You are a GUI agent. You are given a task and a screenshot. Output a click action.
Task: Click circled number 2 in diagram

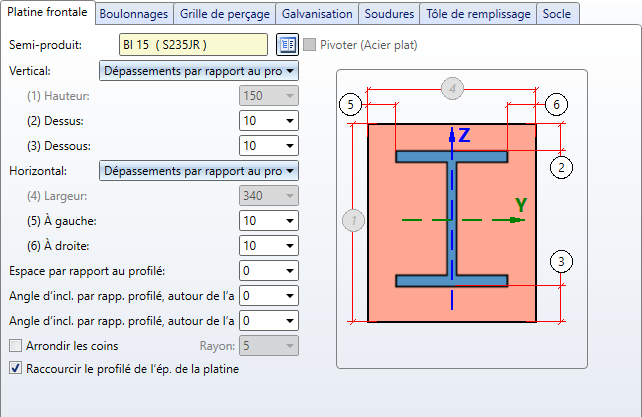(x=562, y=166)
